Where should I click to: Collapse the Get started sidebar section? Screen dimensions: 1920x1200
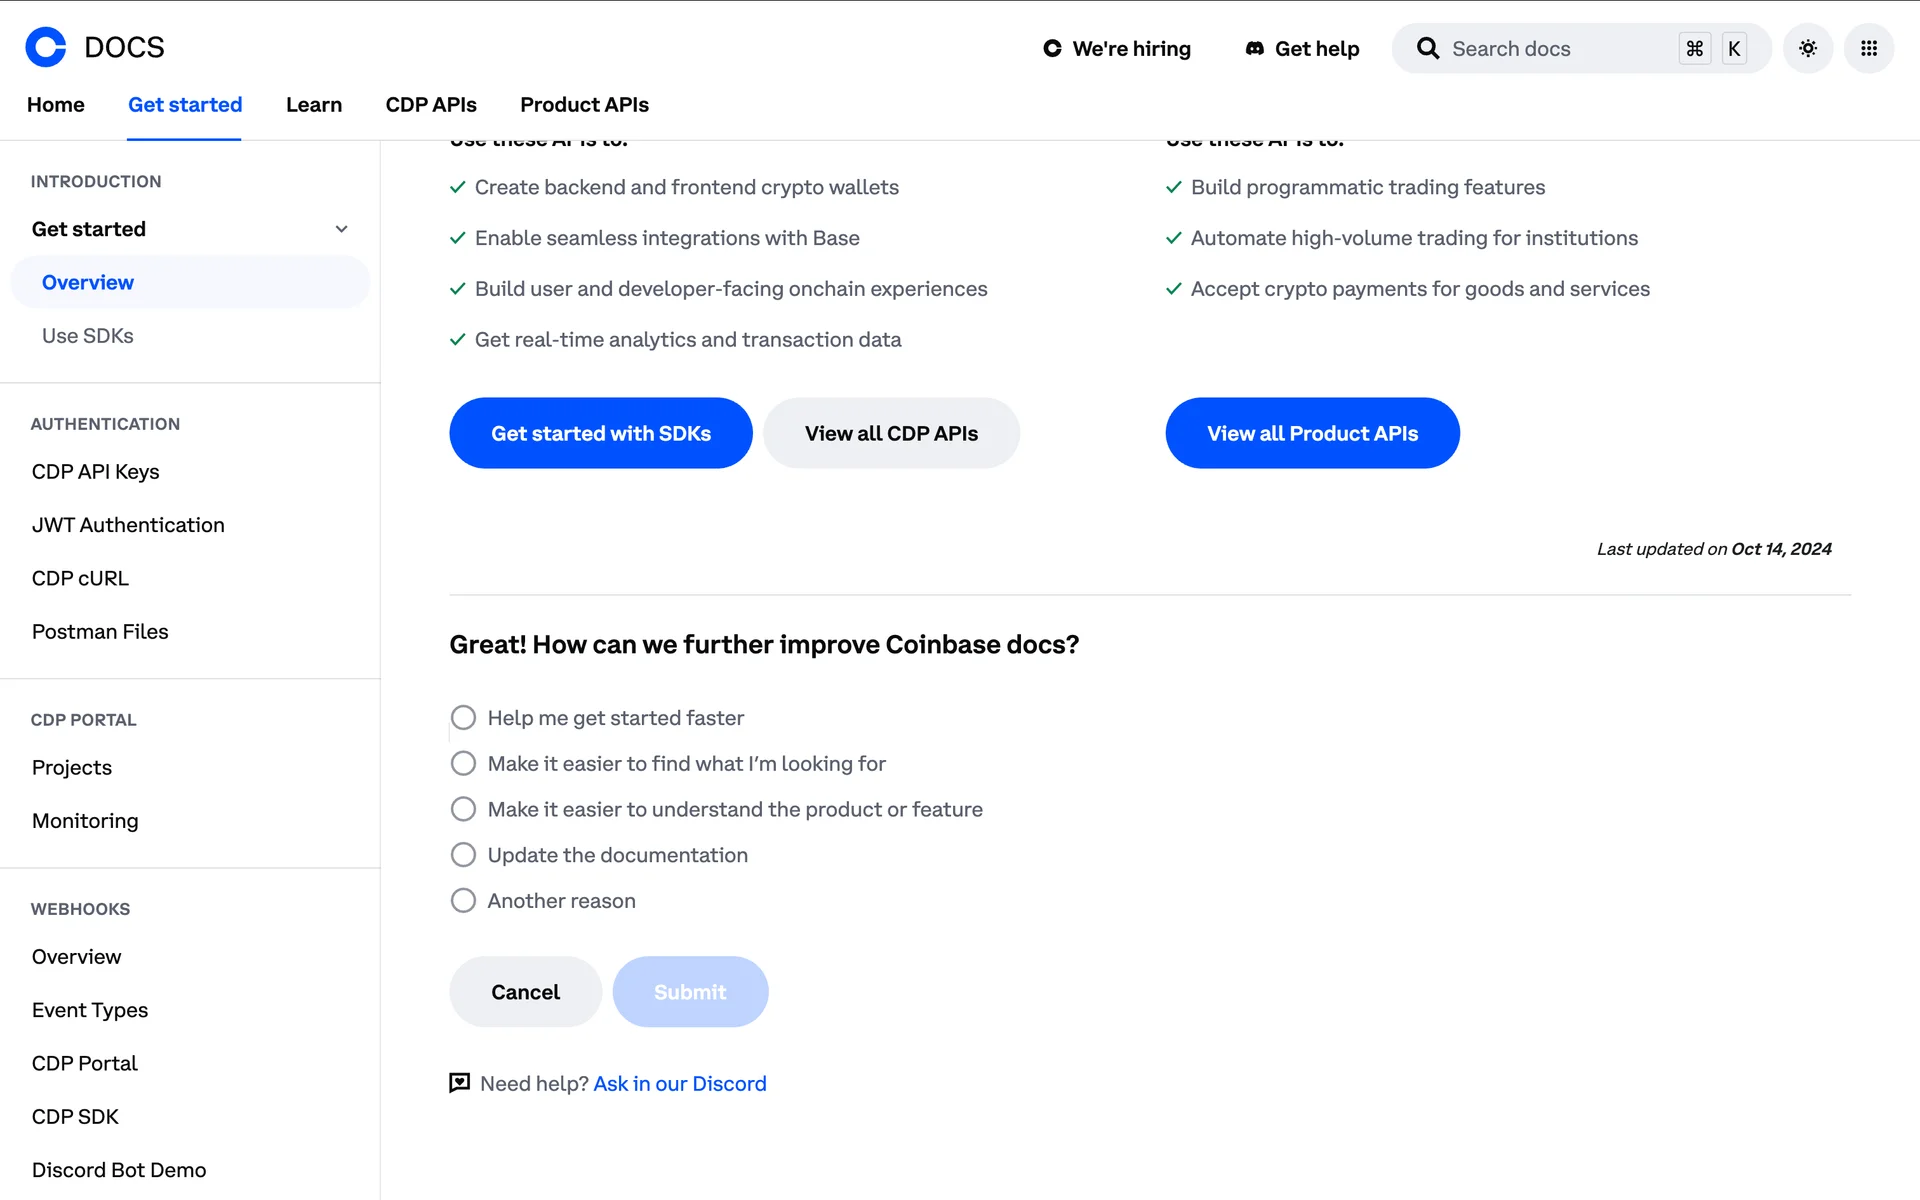point(341,229)
